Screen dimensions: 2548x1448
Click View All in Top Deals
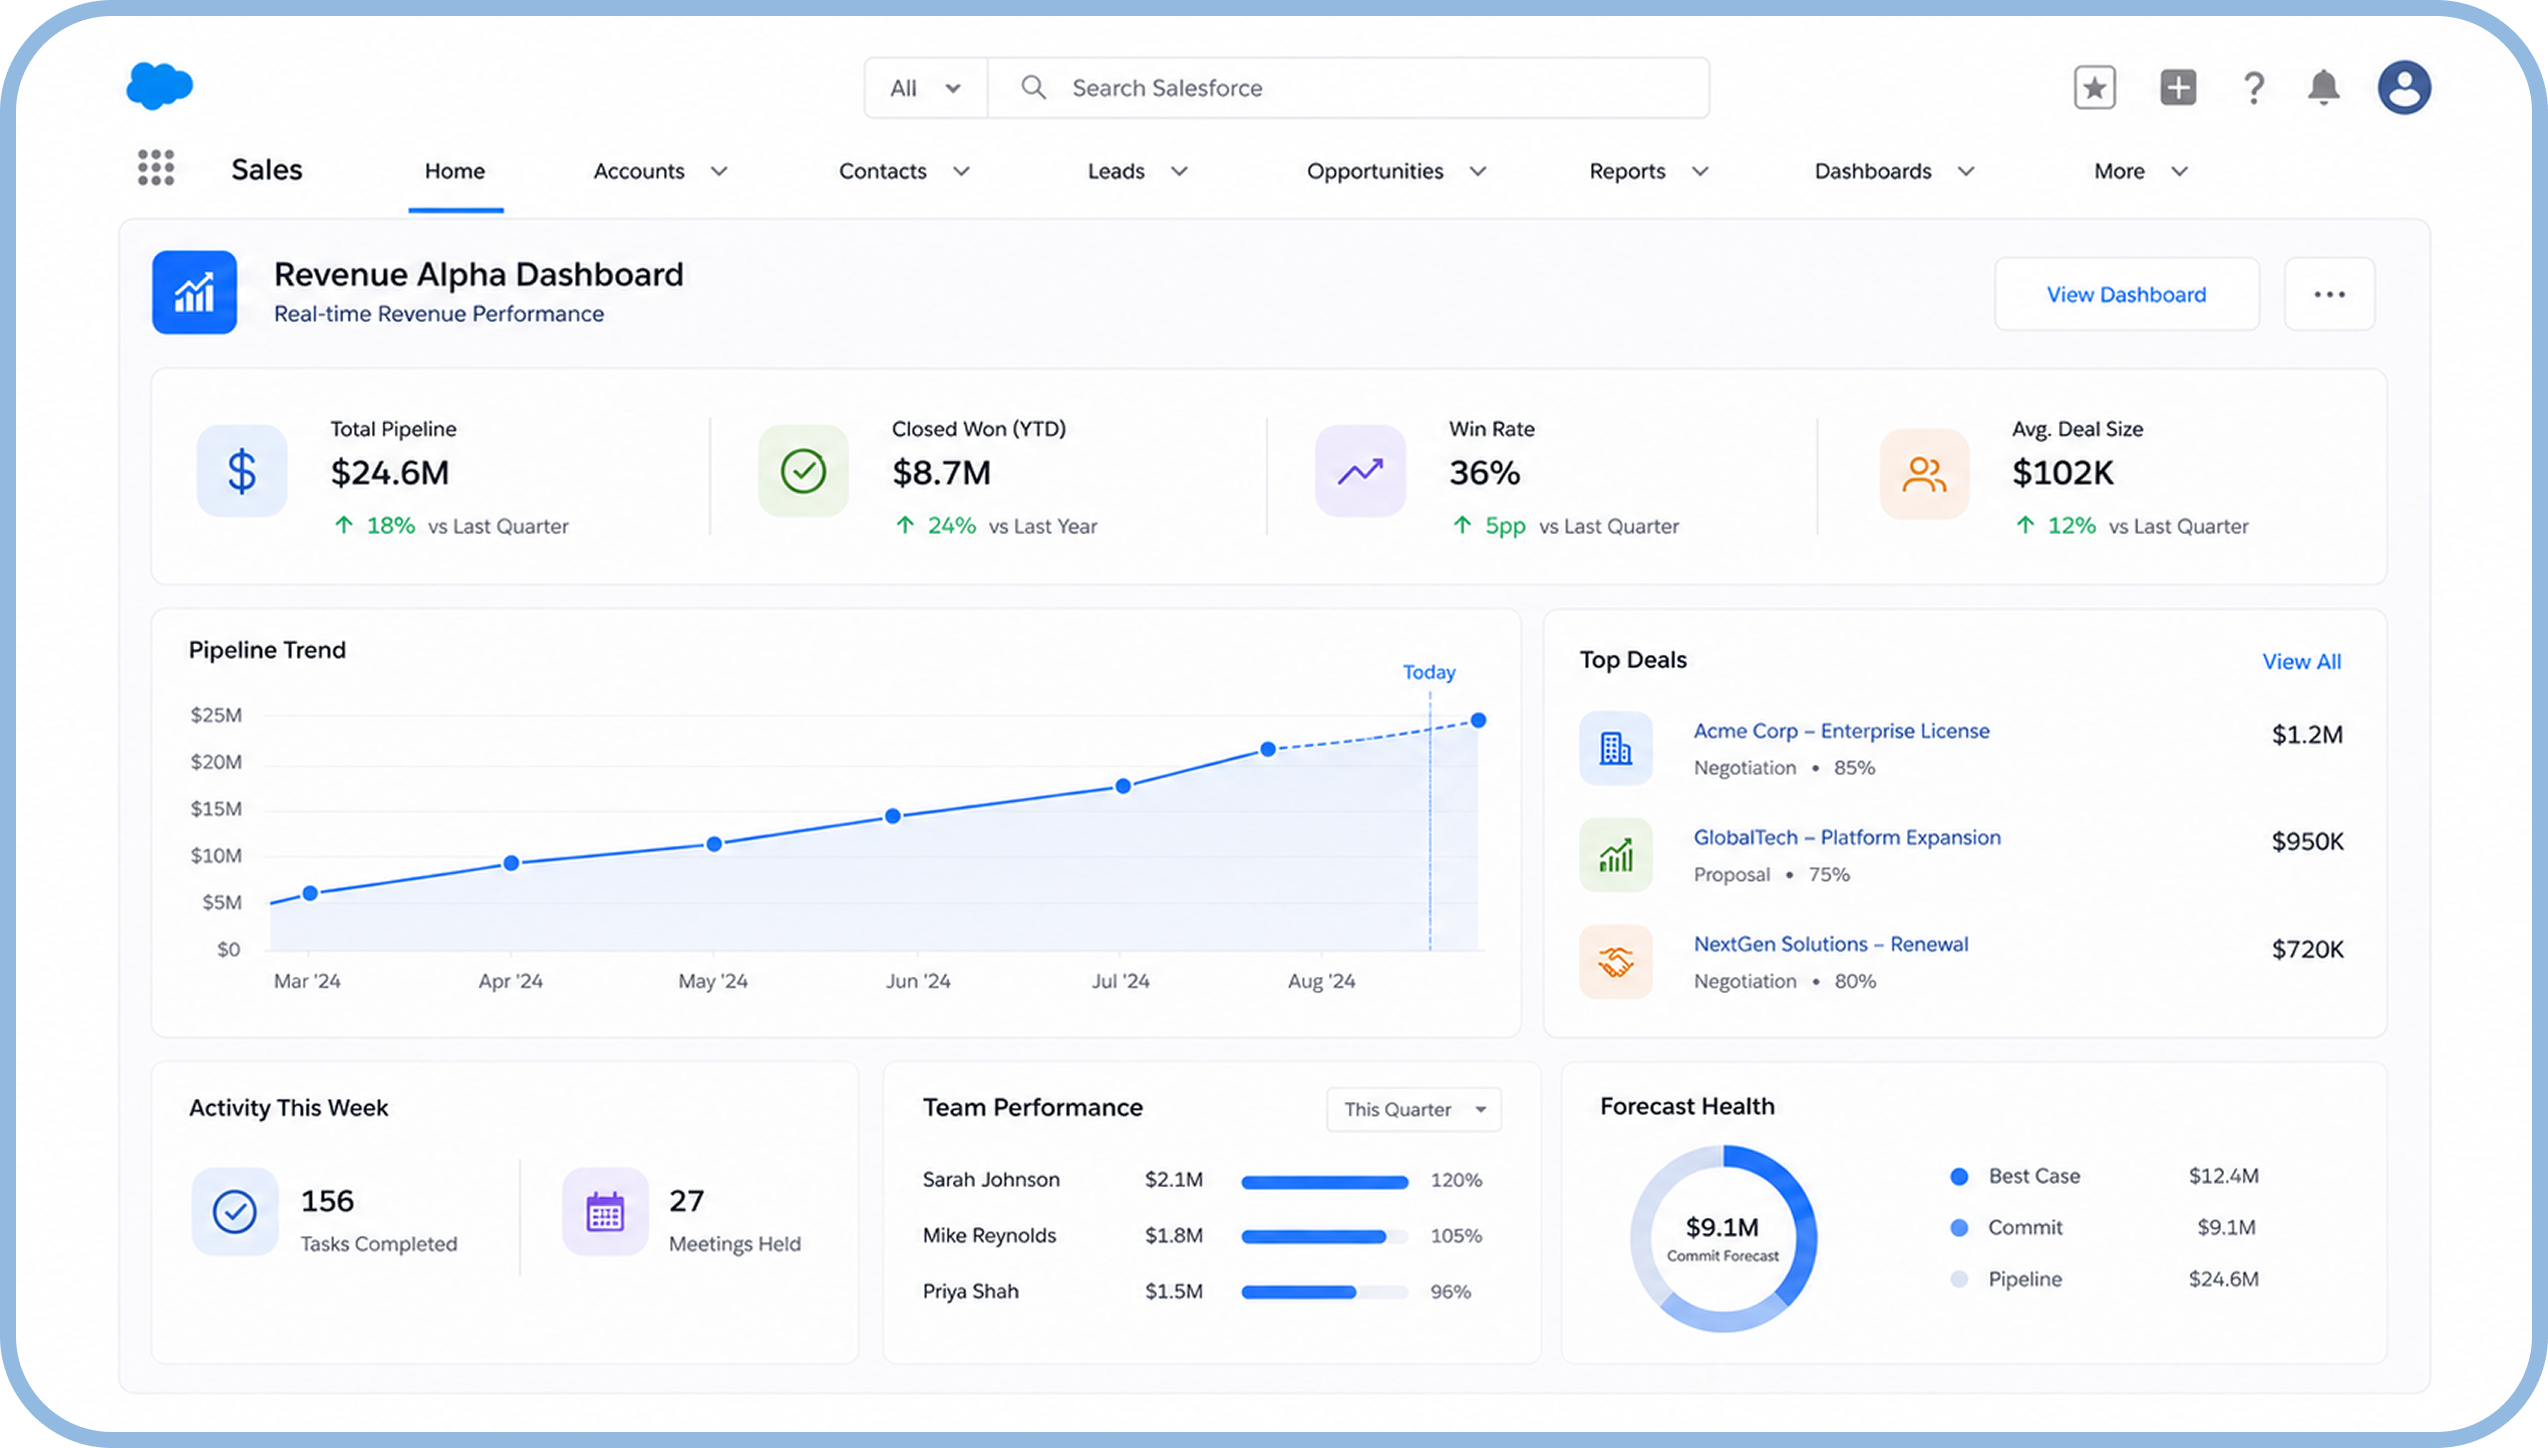click(2301, 661)
